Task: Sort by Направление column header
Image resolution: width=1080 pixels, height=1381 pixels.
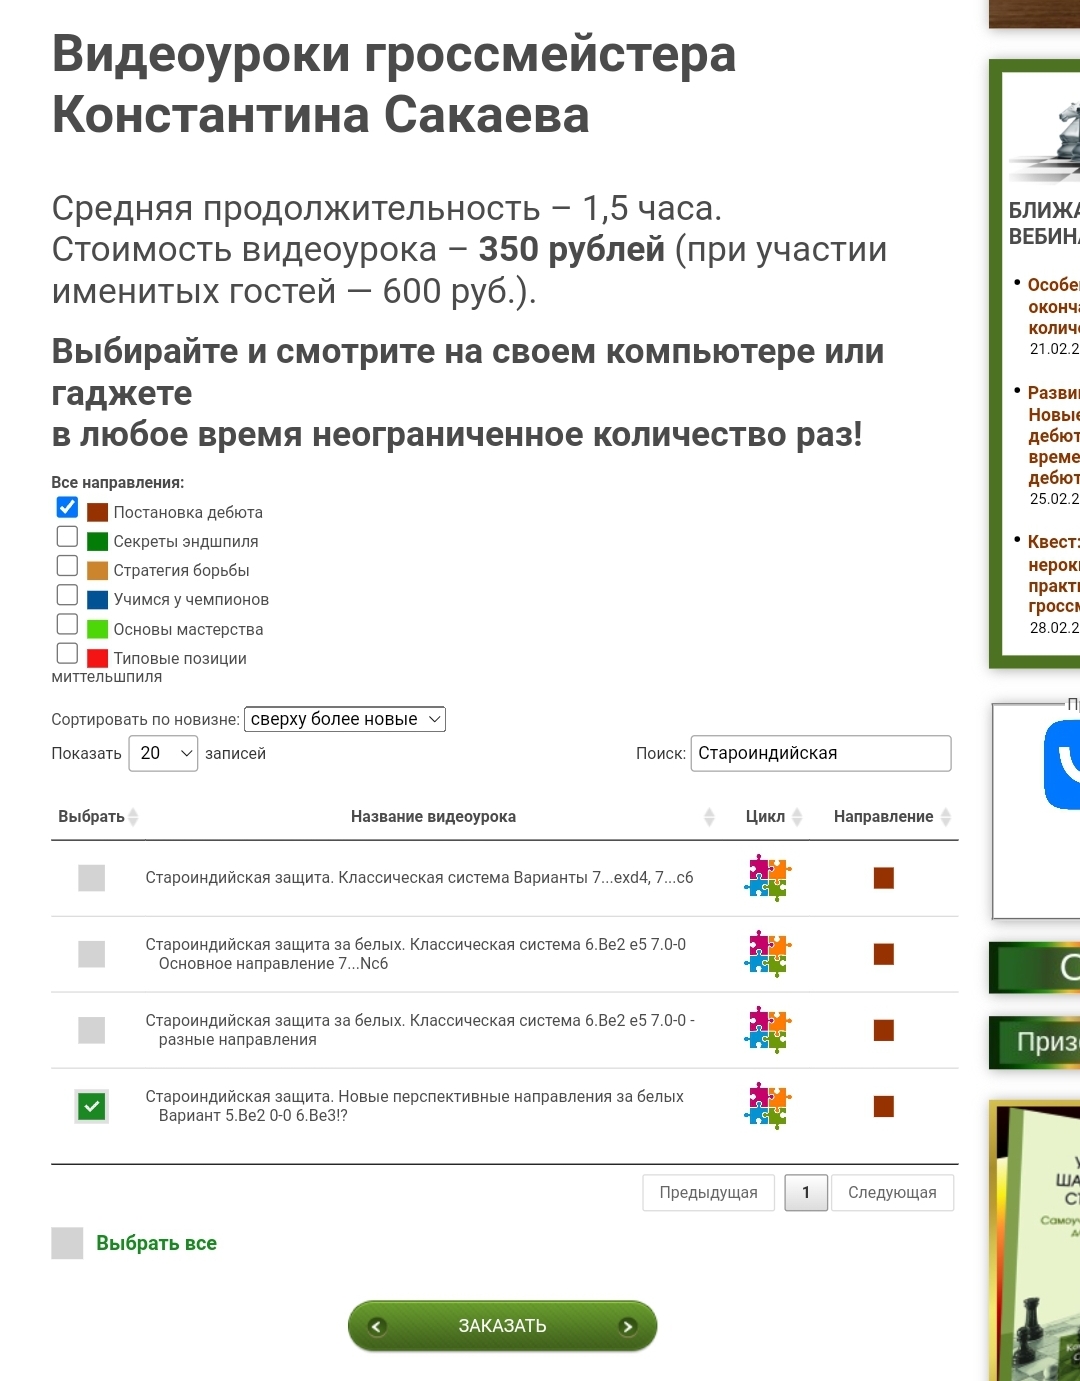Action: 884,817
